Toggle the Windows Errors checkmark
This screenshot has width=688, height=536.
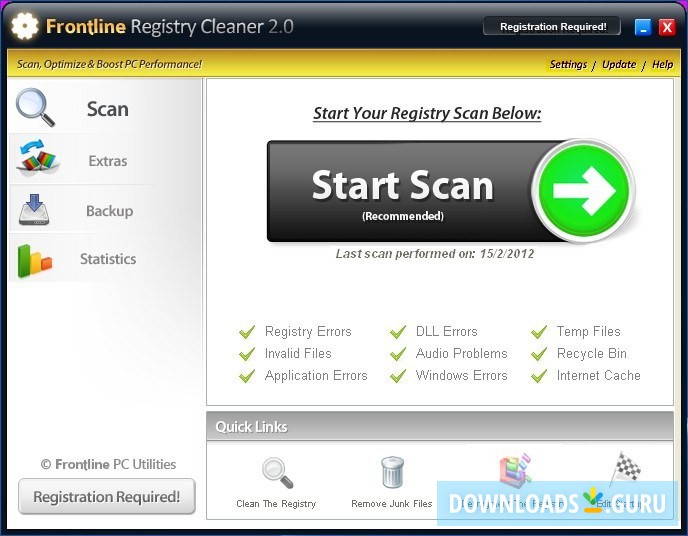coord(398,376)
